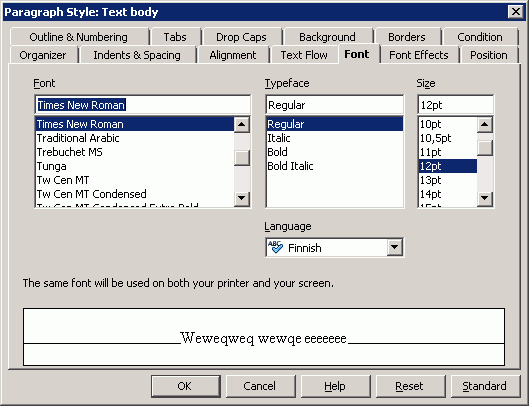Open the Position tab
The height and width of the screenshot is (406, 529).
click(489, 55)
